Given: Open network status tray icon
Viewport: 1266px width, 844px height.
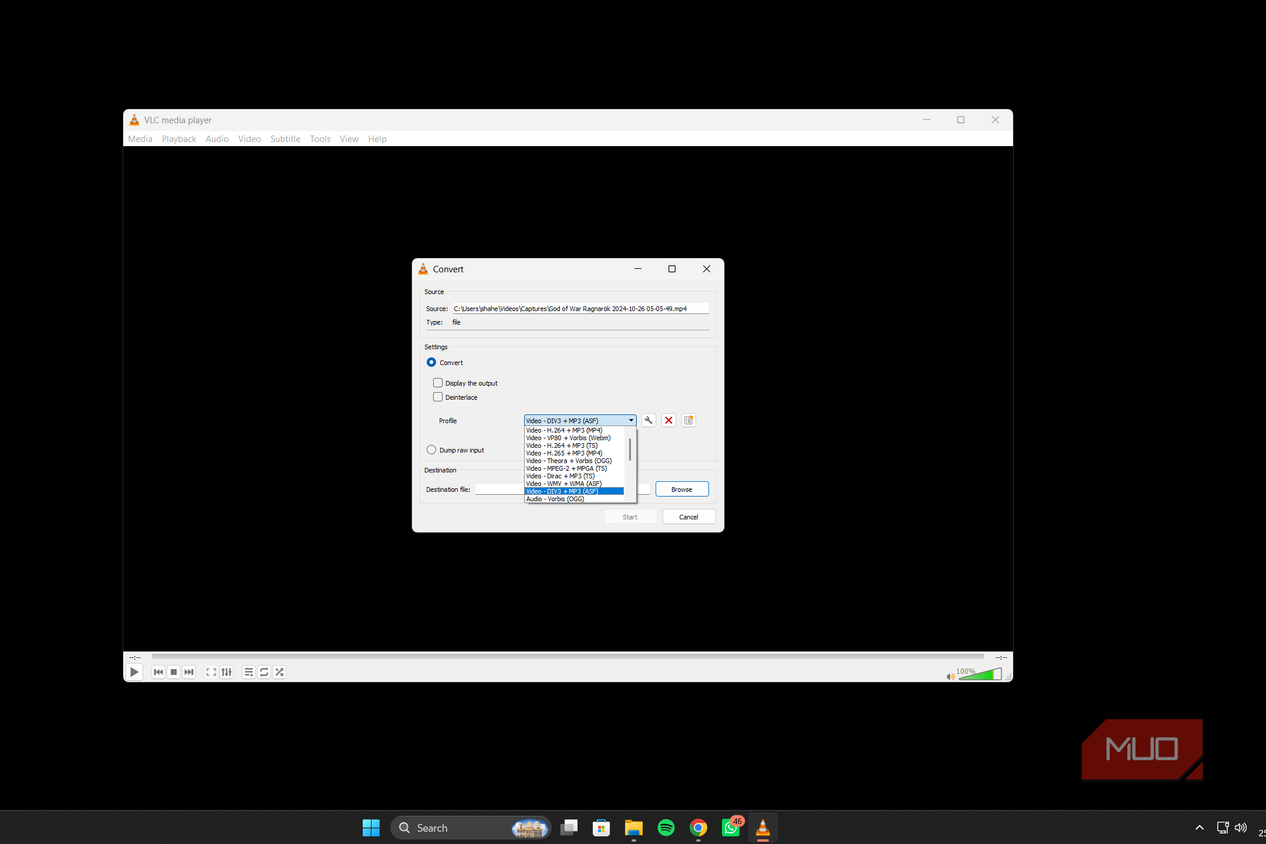Looking at the screenshot, I should [x=1222, y=828].
